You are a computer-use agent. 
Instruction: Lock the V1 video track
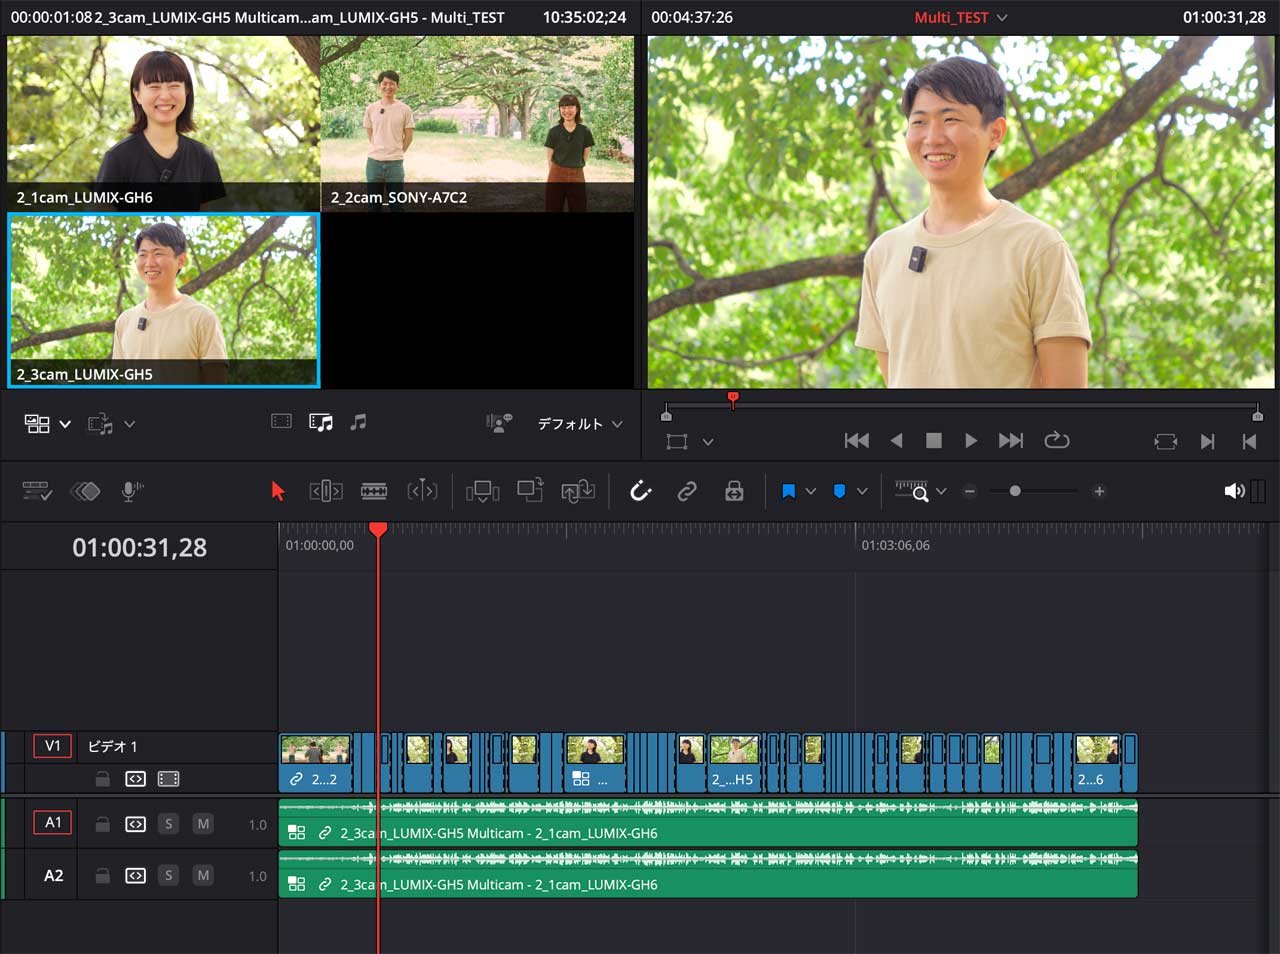pos(102,779)
